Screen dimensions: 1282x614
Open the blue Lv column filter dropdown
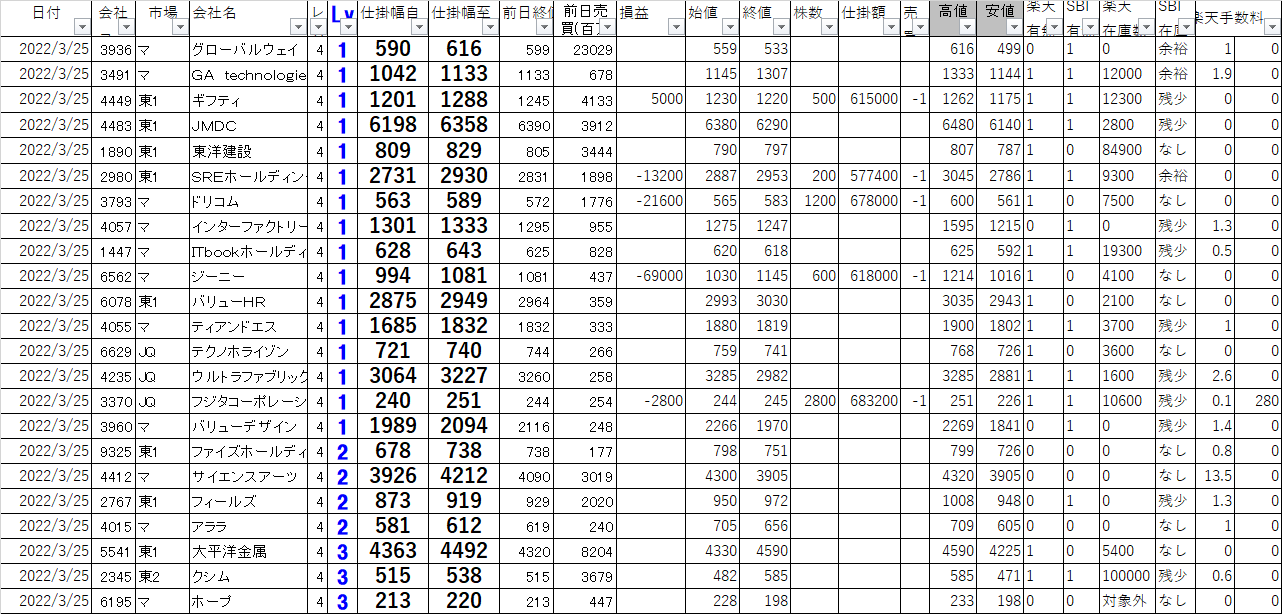[x=347, y=29]
